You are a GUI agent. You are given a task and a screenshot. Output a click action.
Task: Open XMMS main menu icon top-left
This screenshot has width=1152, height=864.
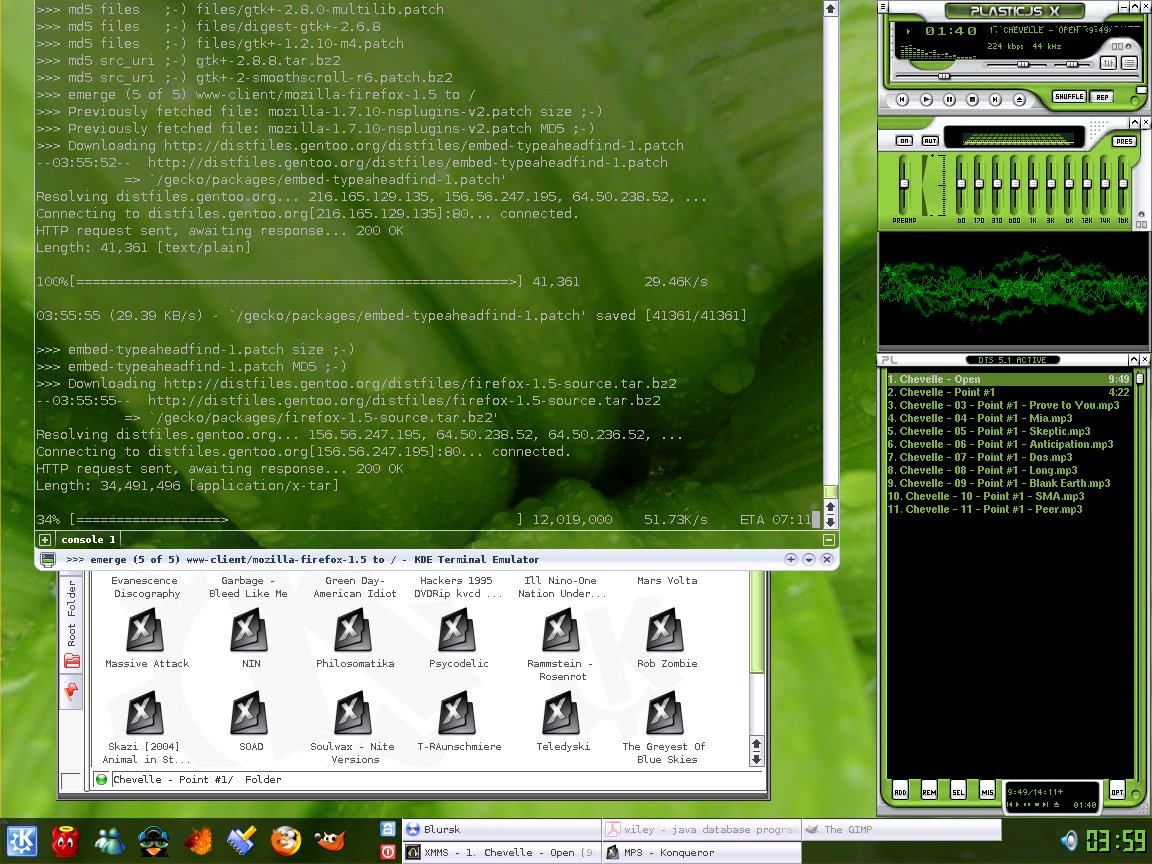[884, 7]
